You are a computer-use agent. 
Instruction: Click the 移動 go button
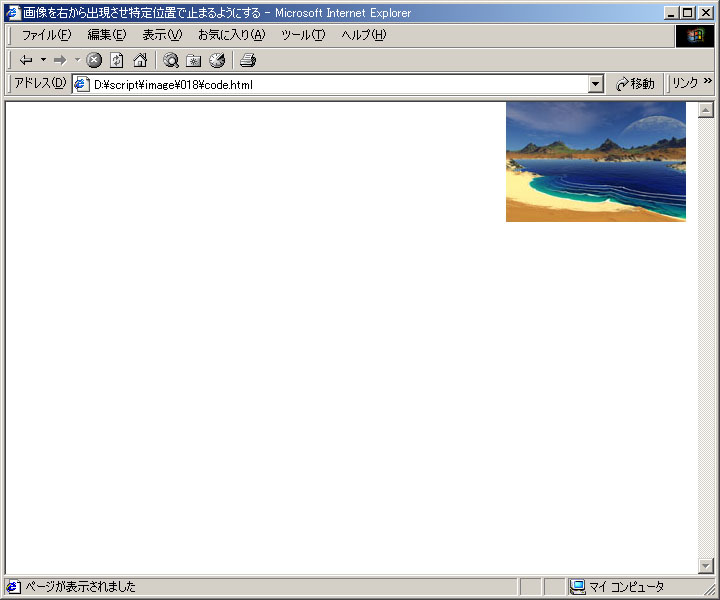tap(636, 84)
